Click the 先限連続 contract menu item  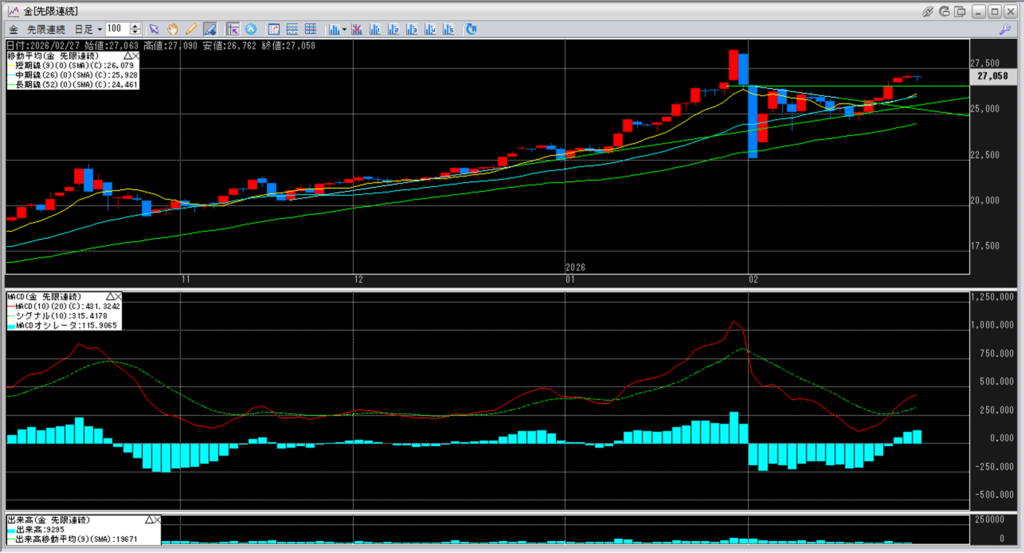[x=46, y=29]
